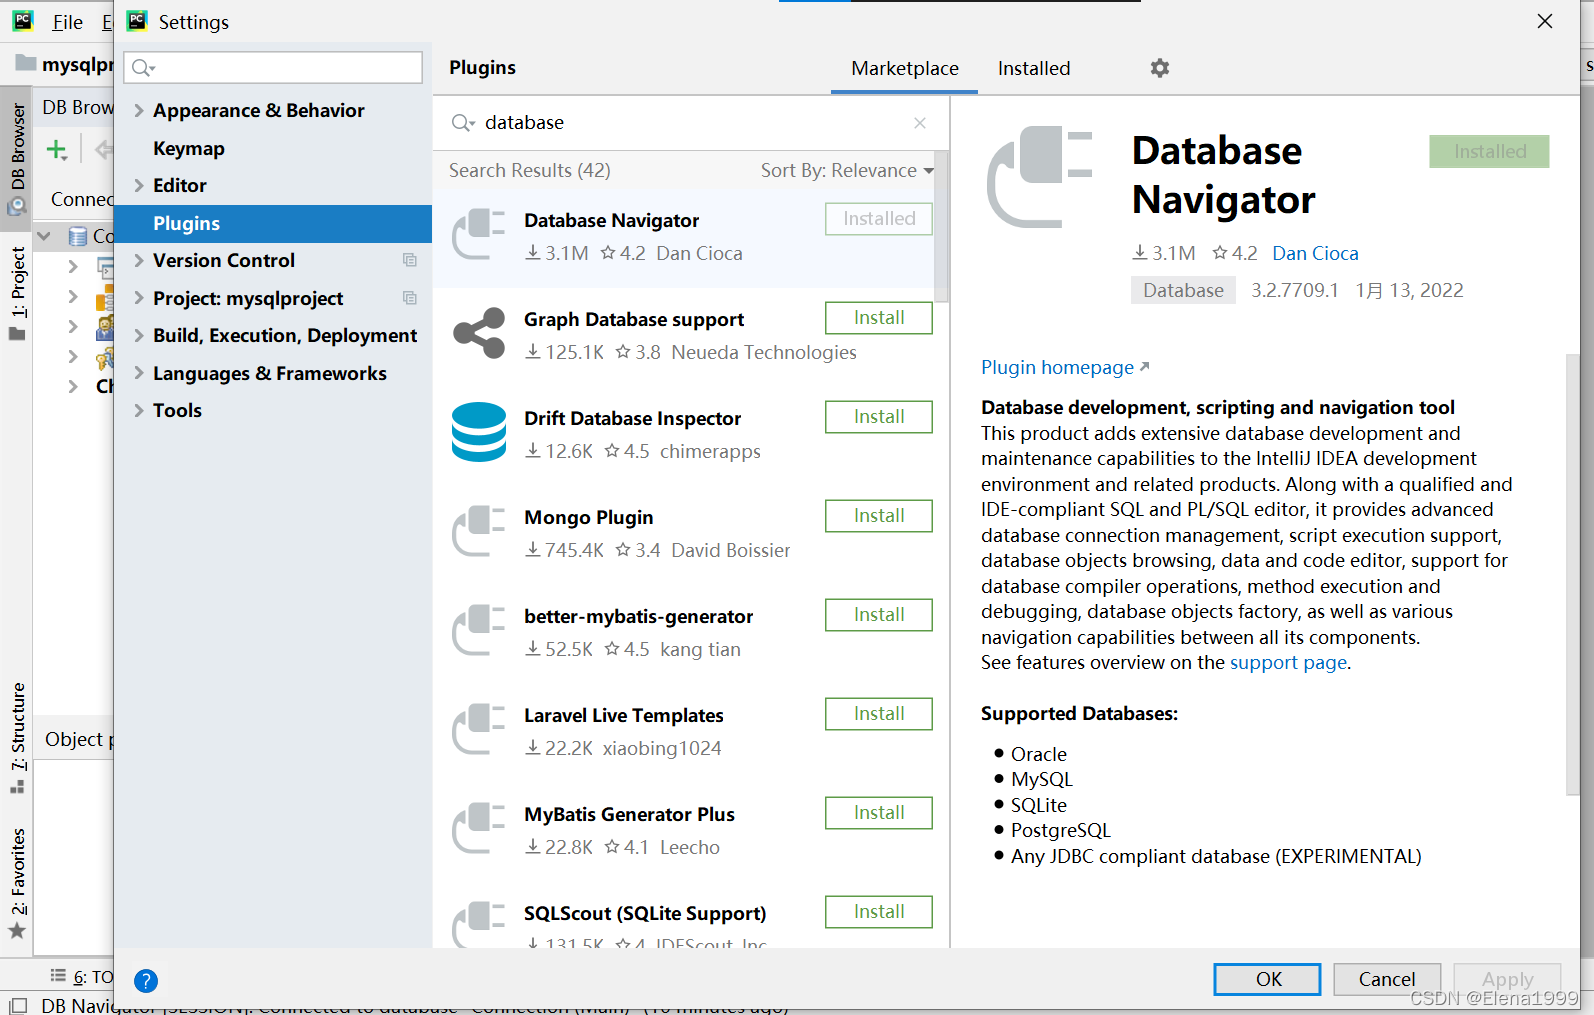Install better-mybatis-generator plugin
The width and height of the screenshot is (1594, 1015).
(879, 615)
